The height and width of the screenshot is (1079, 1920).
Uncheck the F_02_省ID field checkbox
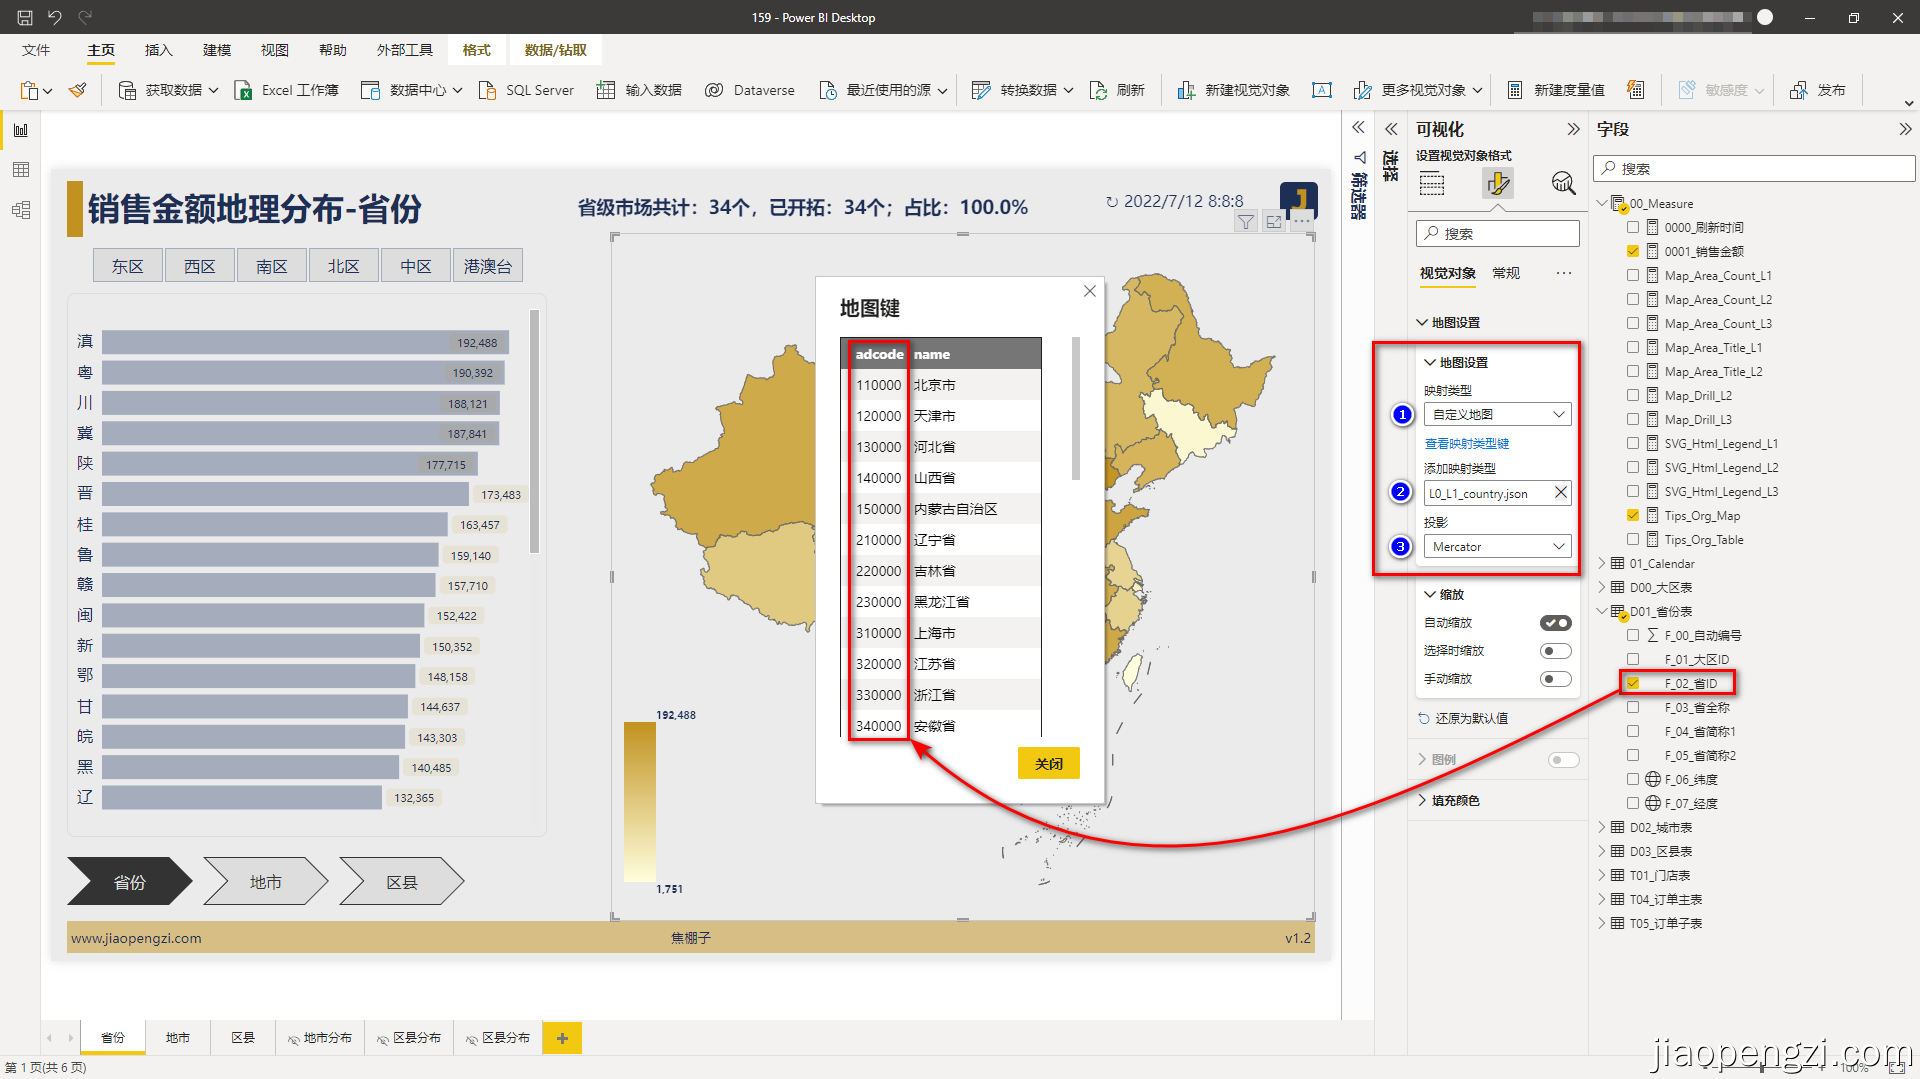pos(1633,683)
